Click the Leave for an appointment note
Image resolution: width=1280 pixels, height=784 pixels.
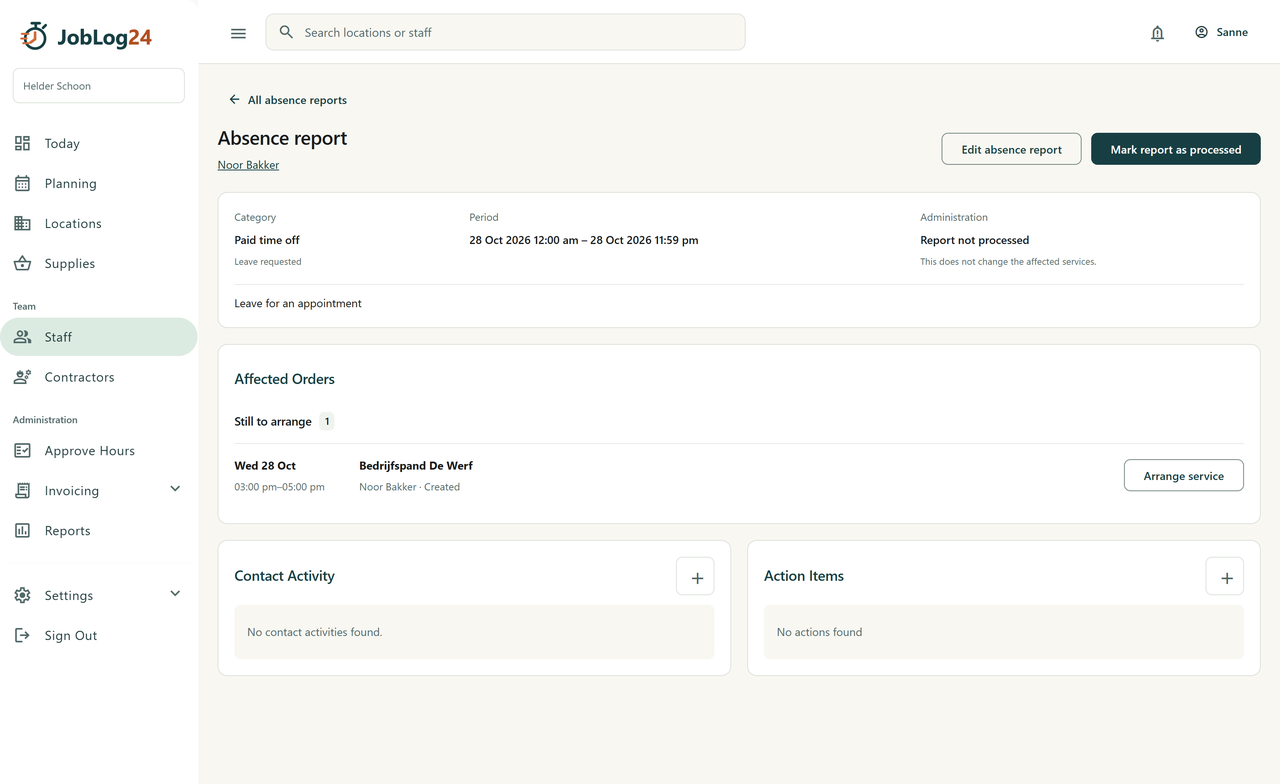298,303
